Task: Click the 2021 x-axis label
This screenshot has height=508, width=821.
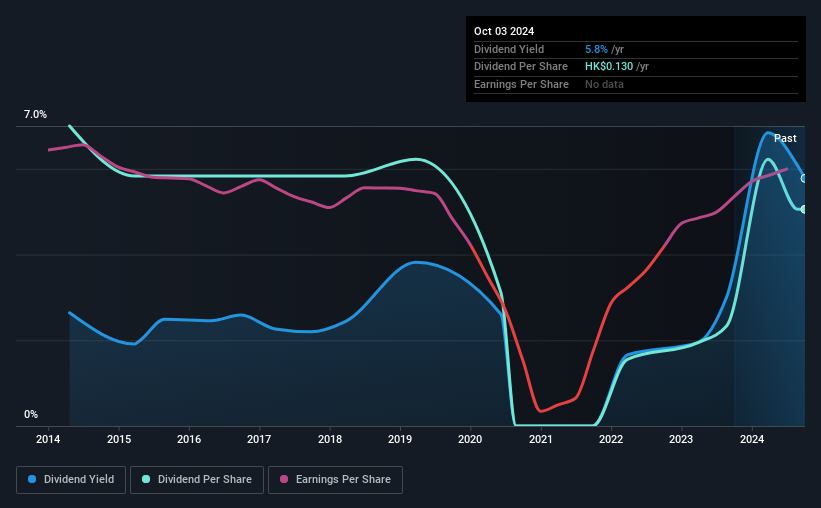Action: click(541, 439)
